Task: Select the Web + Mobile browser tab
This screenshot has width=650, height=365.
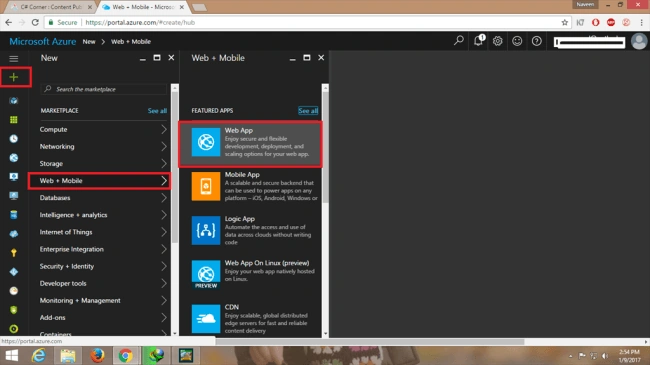Action: click(x=143, y=7)
